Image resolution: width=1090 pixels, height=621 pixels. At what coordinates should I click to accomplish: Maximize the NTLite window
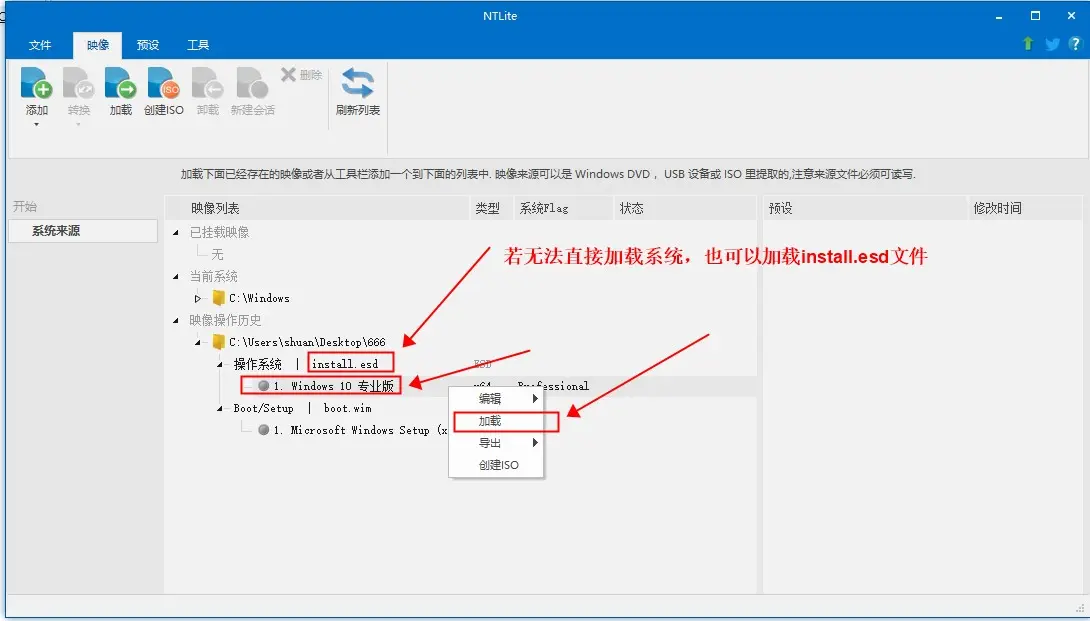1035,15
